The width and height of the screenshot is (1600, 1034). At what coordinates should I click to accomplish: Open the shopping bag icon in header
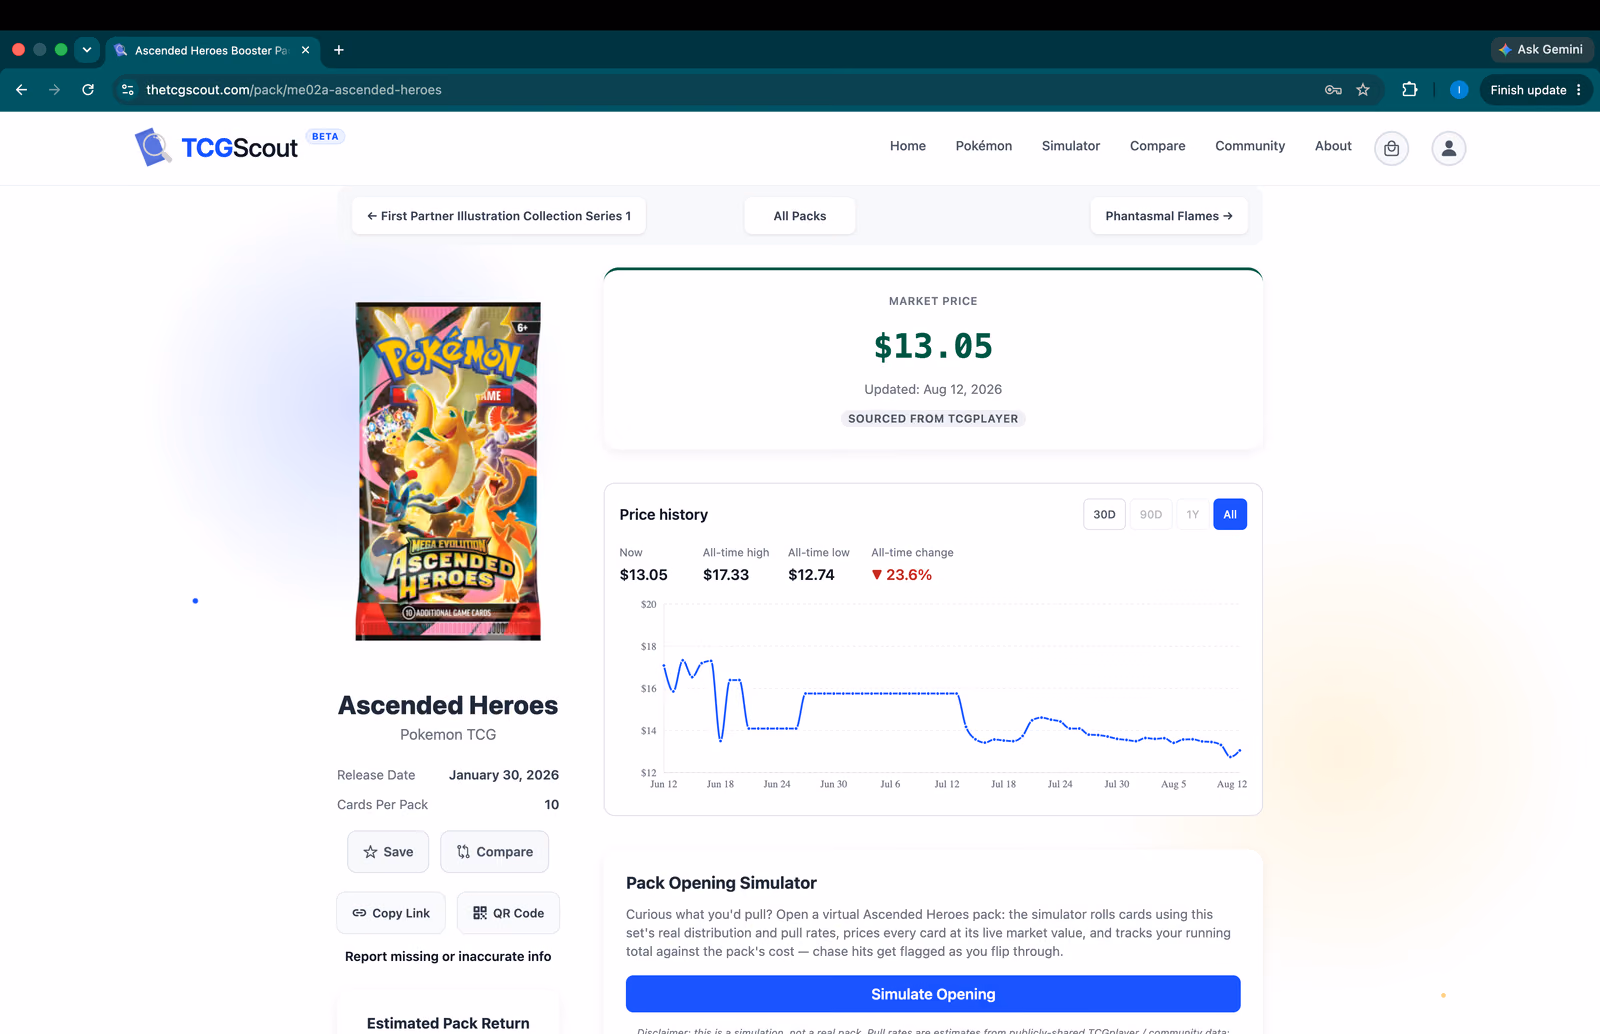(x=1391, y=148)
